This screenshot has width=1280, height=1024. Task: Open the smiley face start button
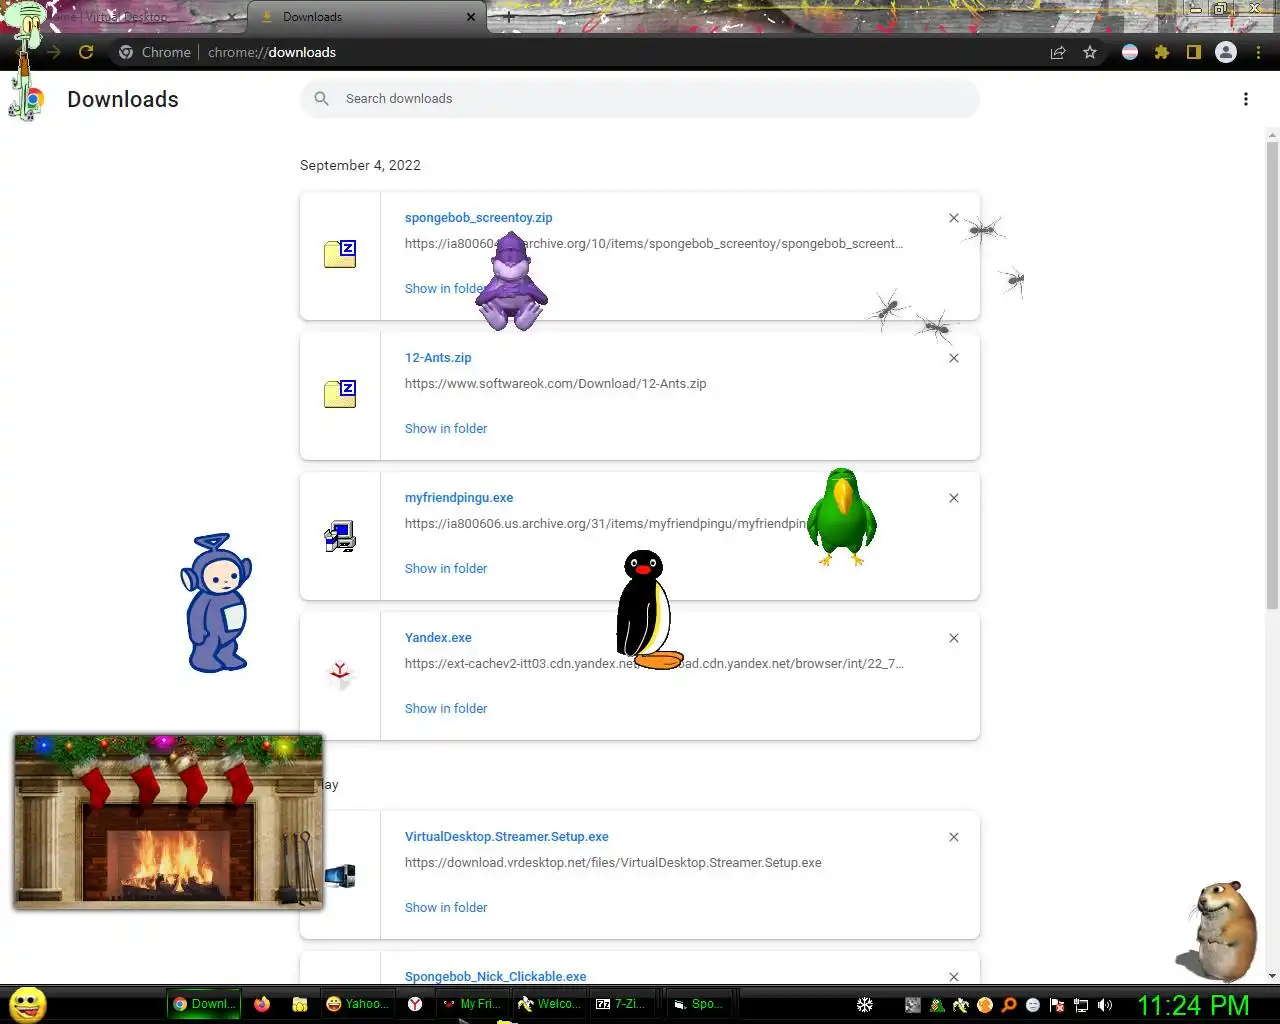coord(28,1004)
